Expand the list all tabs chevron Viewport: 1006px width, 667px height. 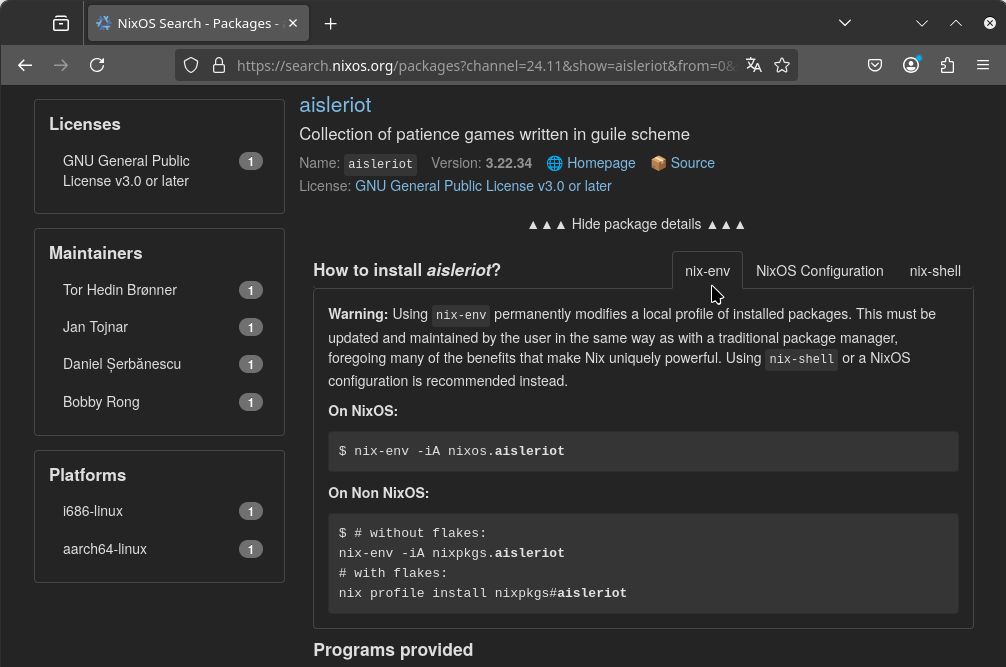pos(845,23)
